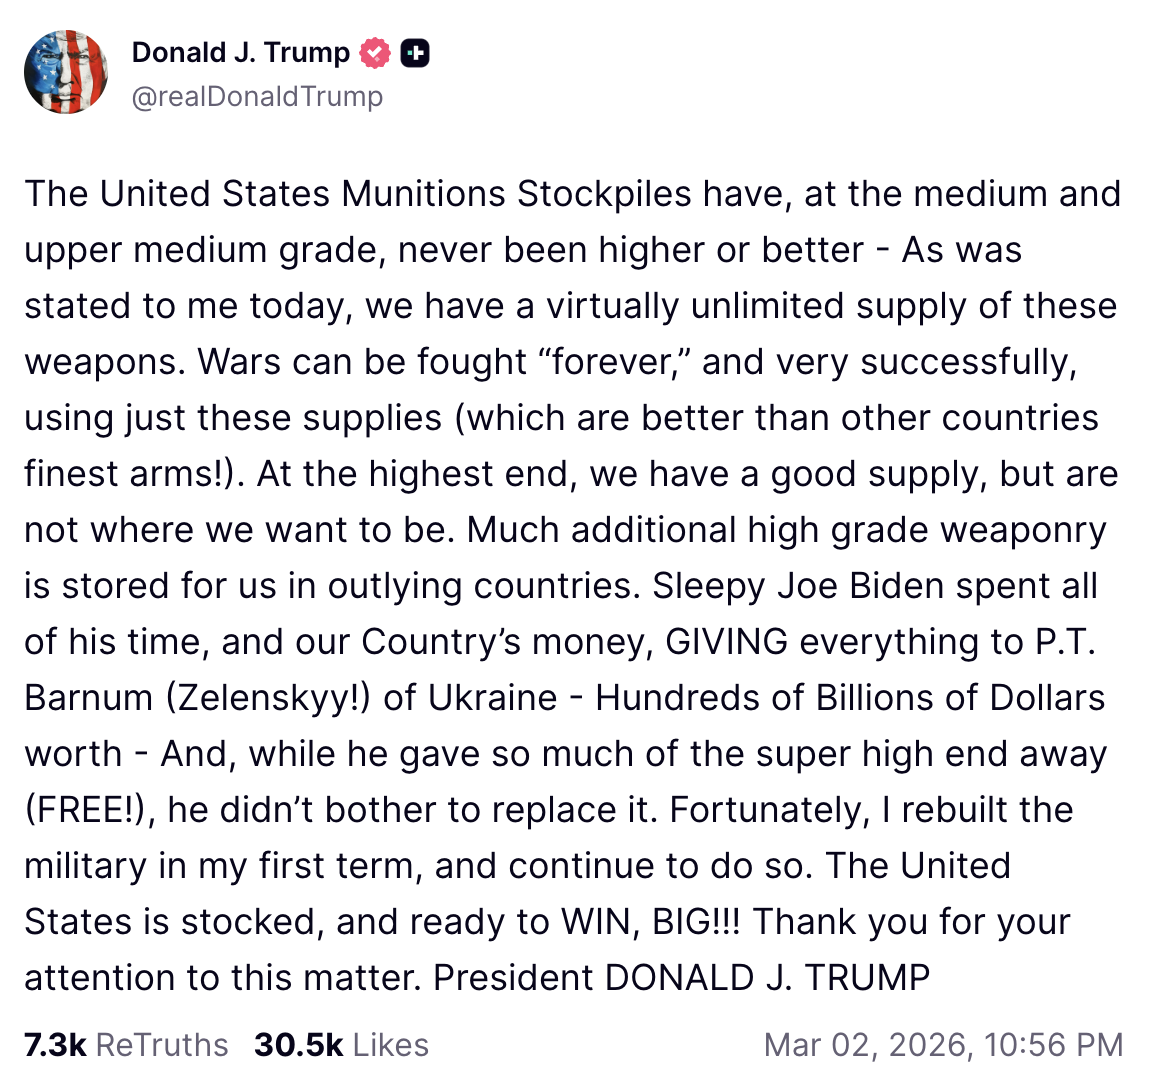
Task: Click the Thank you for your text
Action: [911, 922]
